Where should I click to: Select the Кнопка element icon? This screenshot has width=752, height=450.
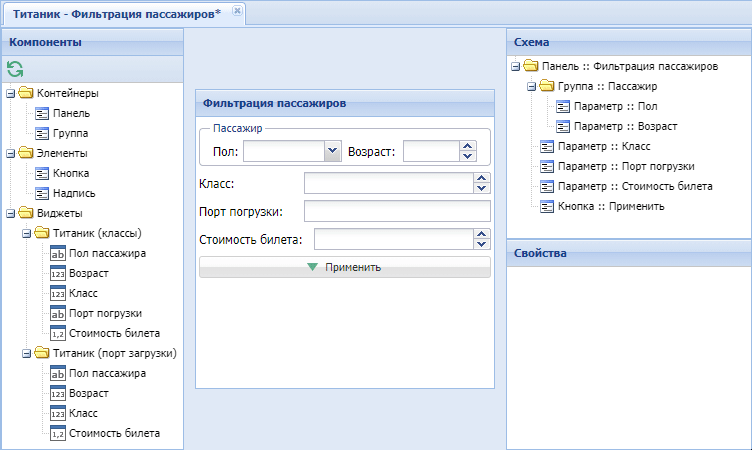coord(42,174)
